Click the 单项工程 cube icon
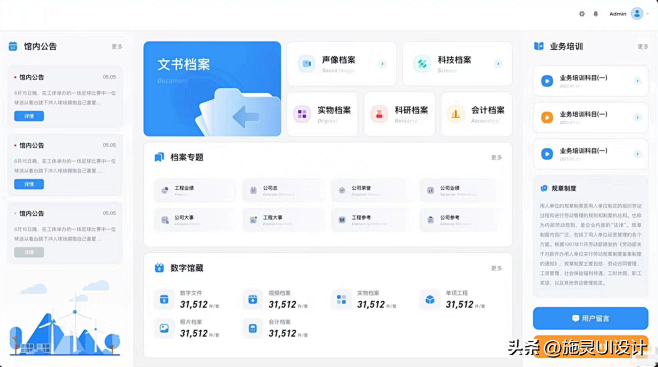The image size is (658, 367). pyautogui.click(x=430, y=299)
